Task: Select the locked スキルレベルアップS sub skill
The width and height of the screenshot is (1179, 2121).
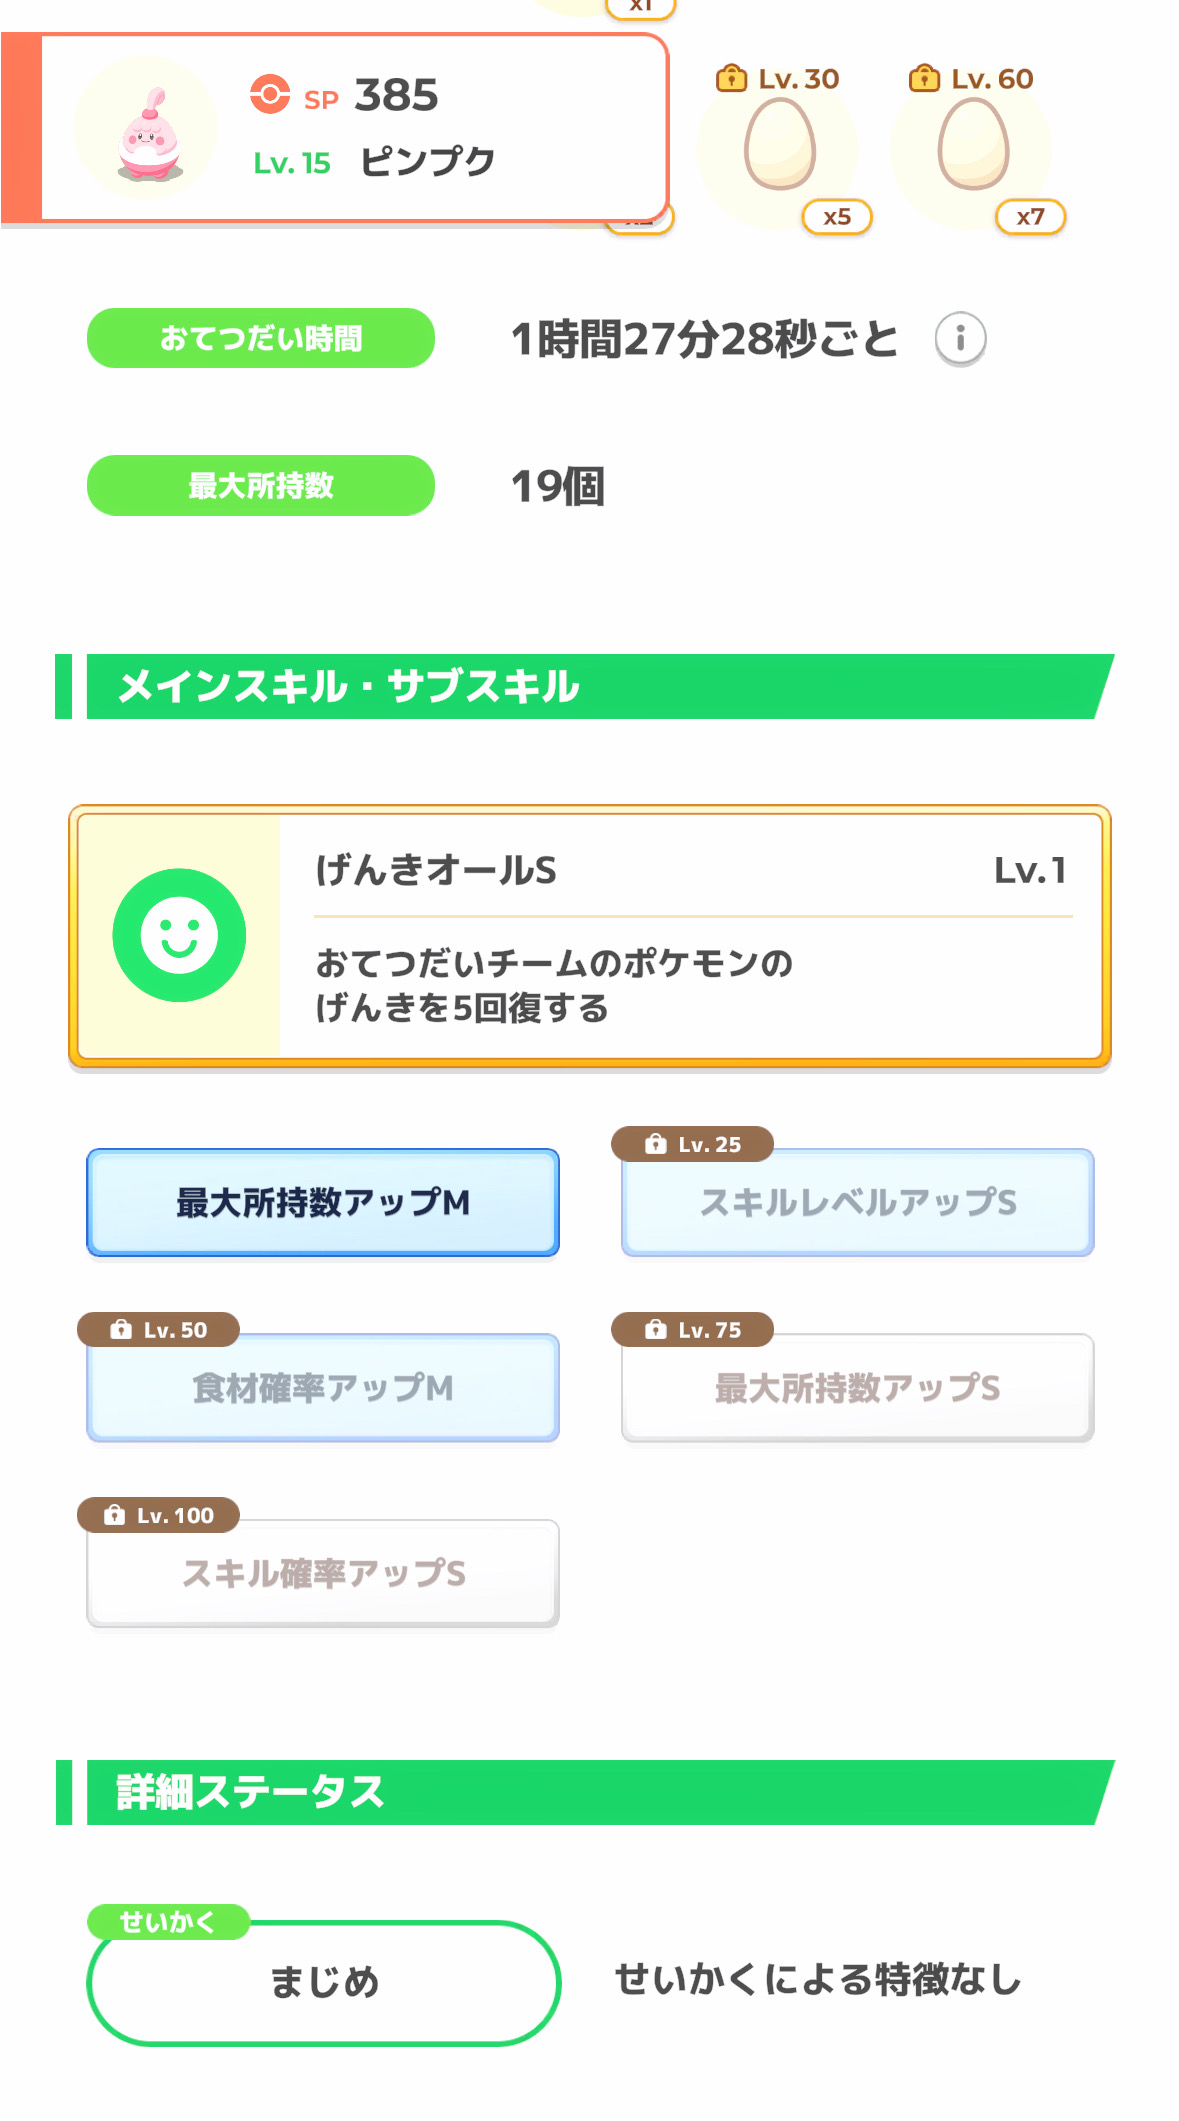Action: [x=857, y=1204]
